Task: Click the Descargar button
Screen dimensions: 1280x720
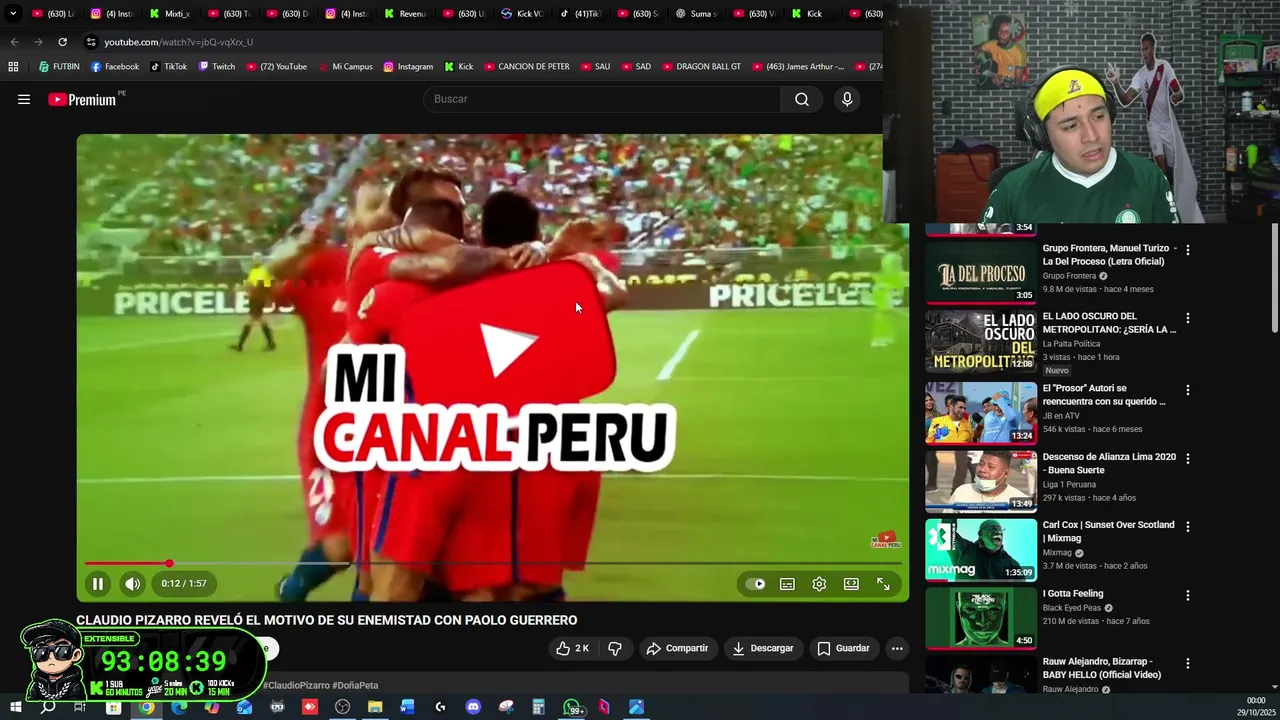Action: coord(763,648)
